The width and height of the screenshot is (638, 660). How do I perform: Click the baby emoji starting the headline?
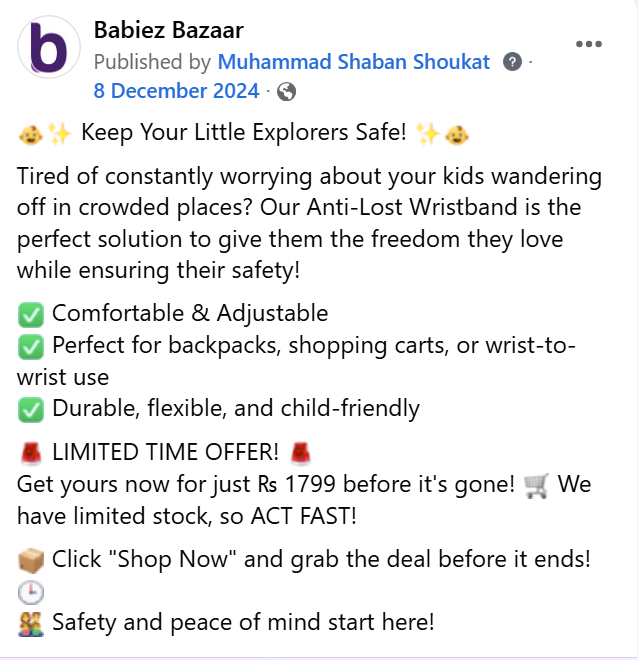pyautogui.click(x=31, y=134)
